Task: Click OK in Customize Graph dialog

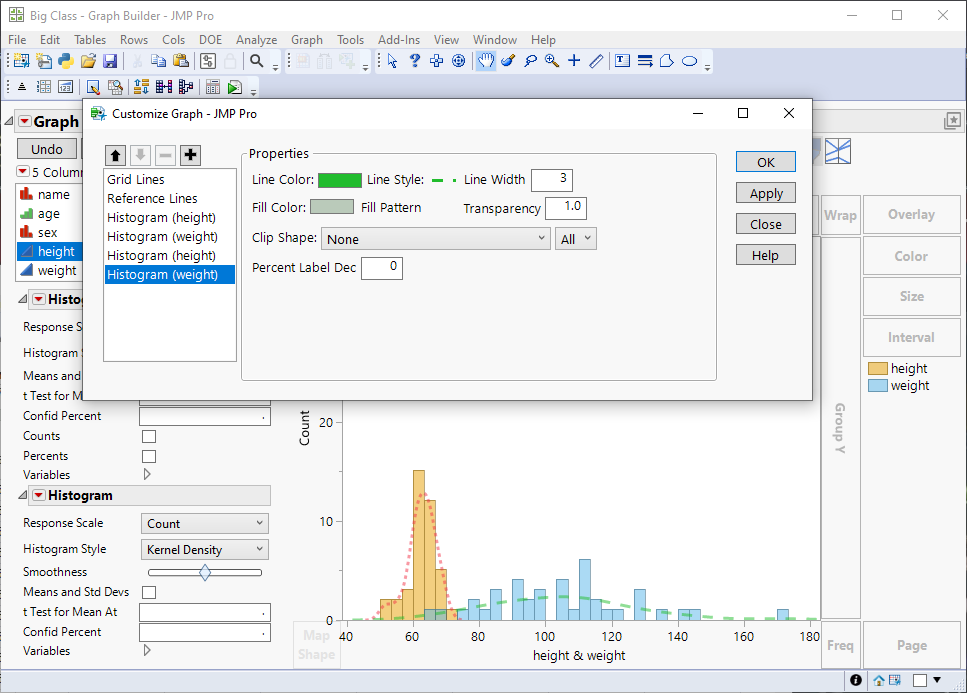Action: point(766,162)
